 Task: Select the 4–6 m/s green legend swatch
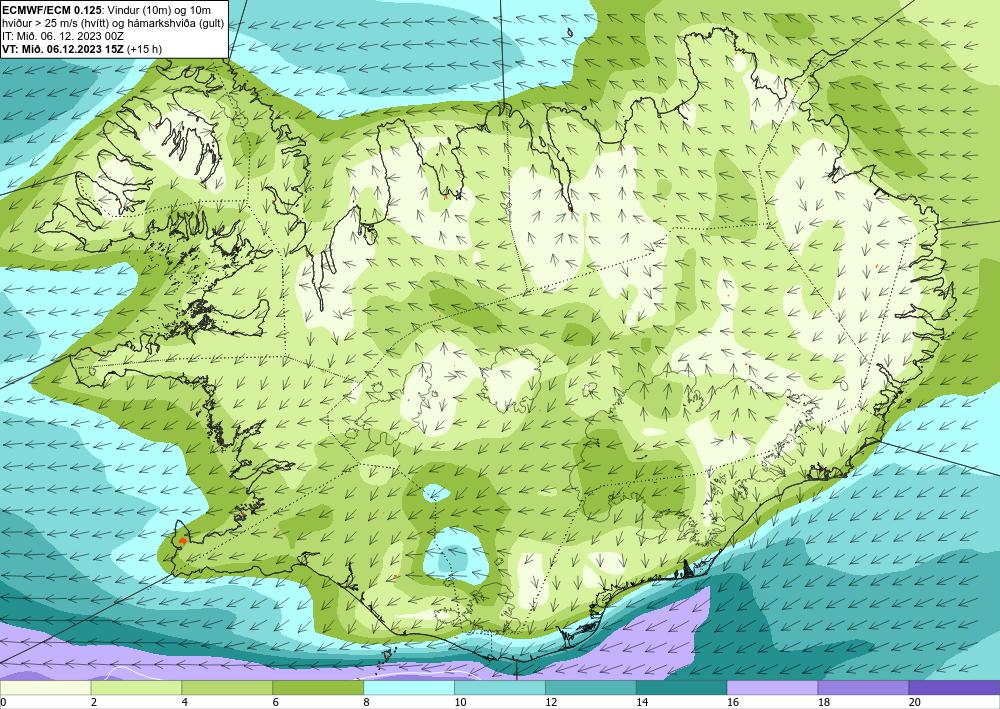click(227, 688)
